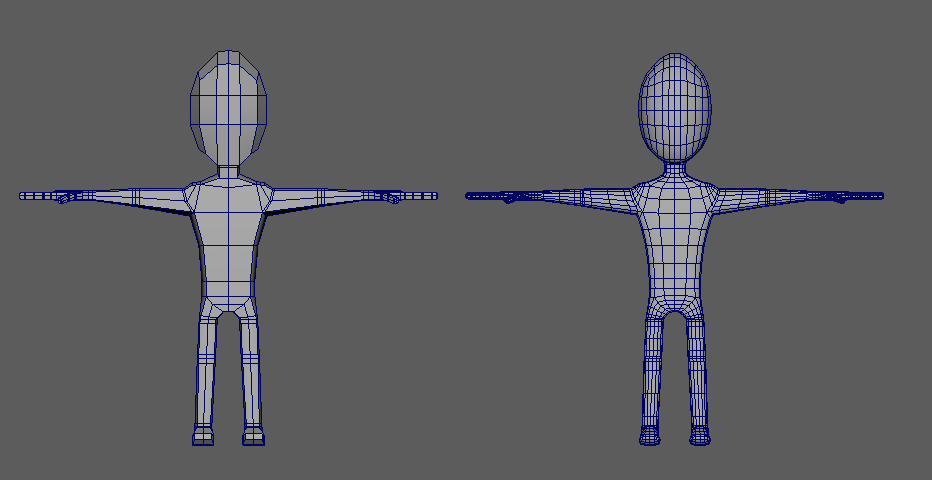Select the smoothed character's screen-left foot
The width and height of the screenshot is (932, 480).
650,436
